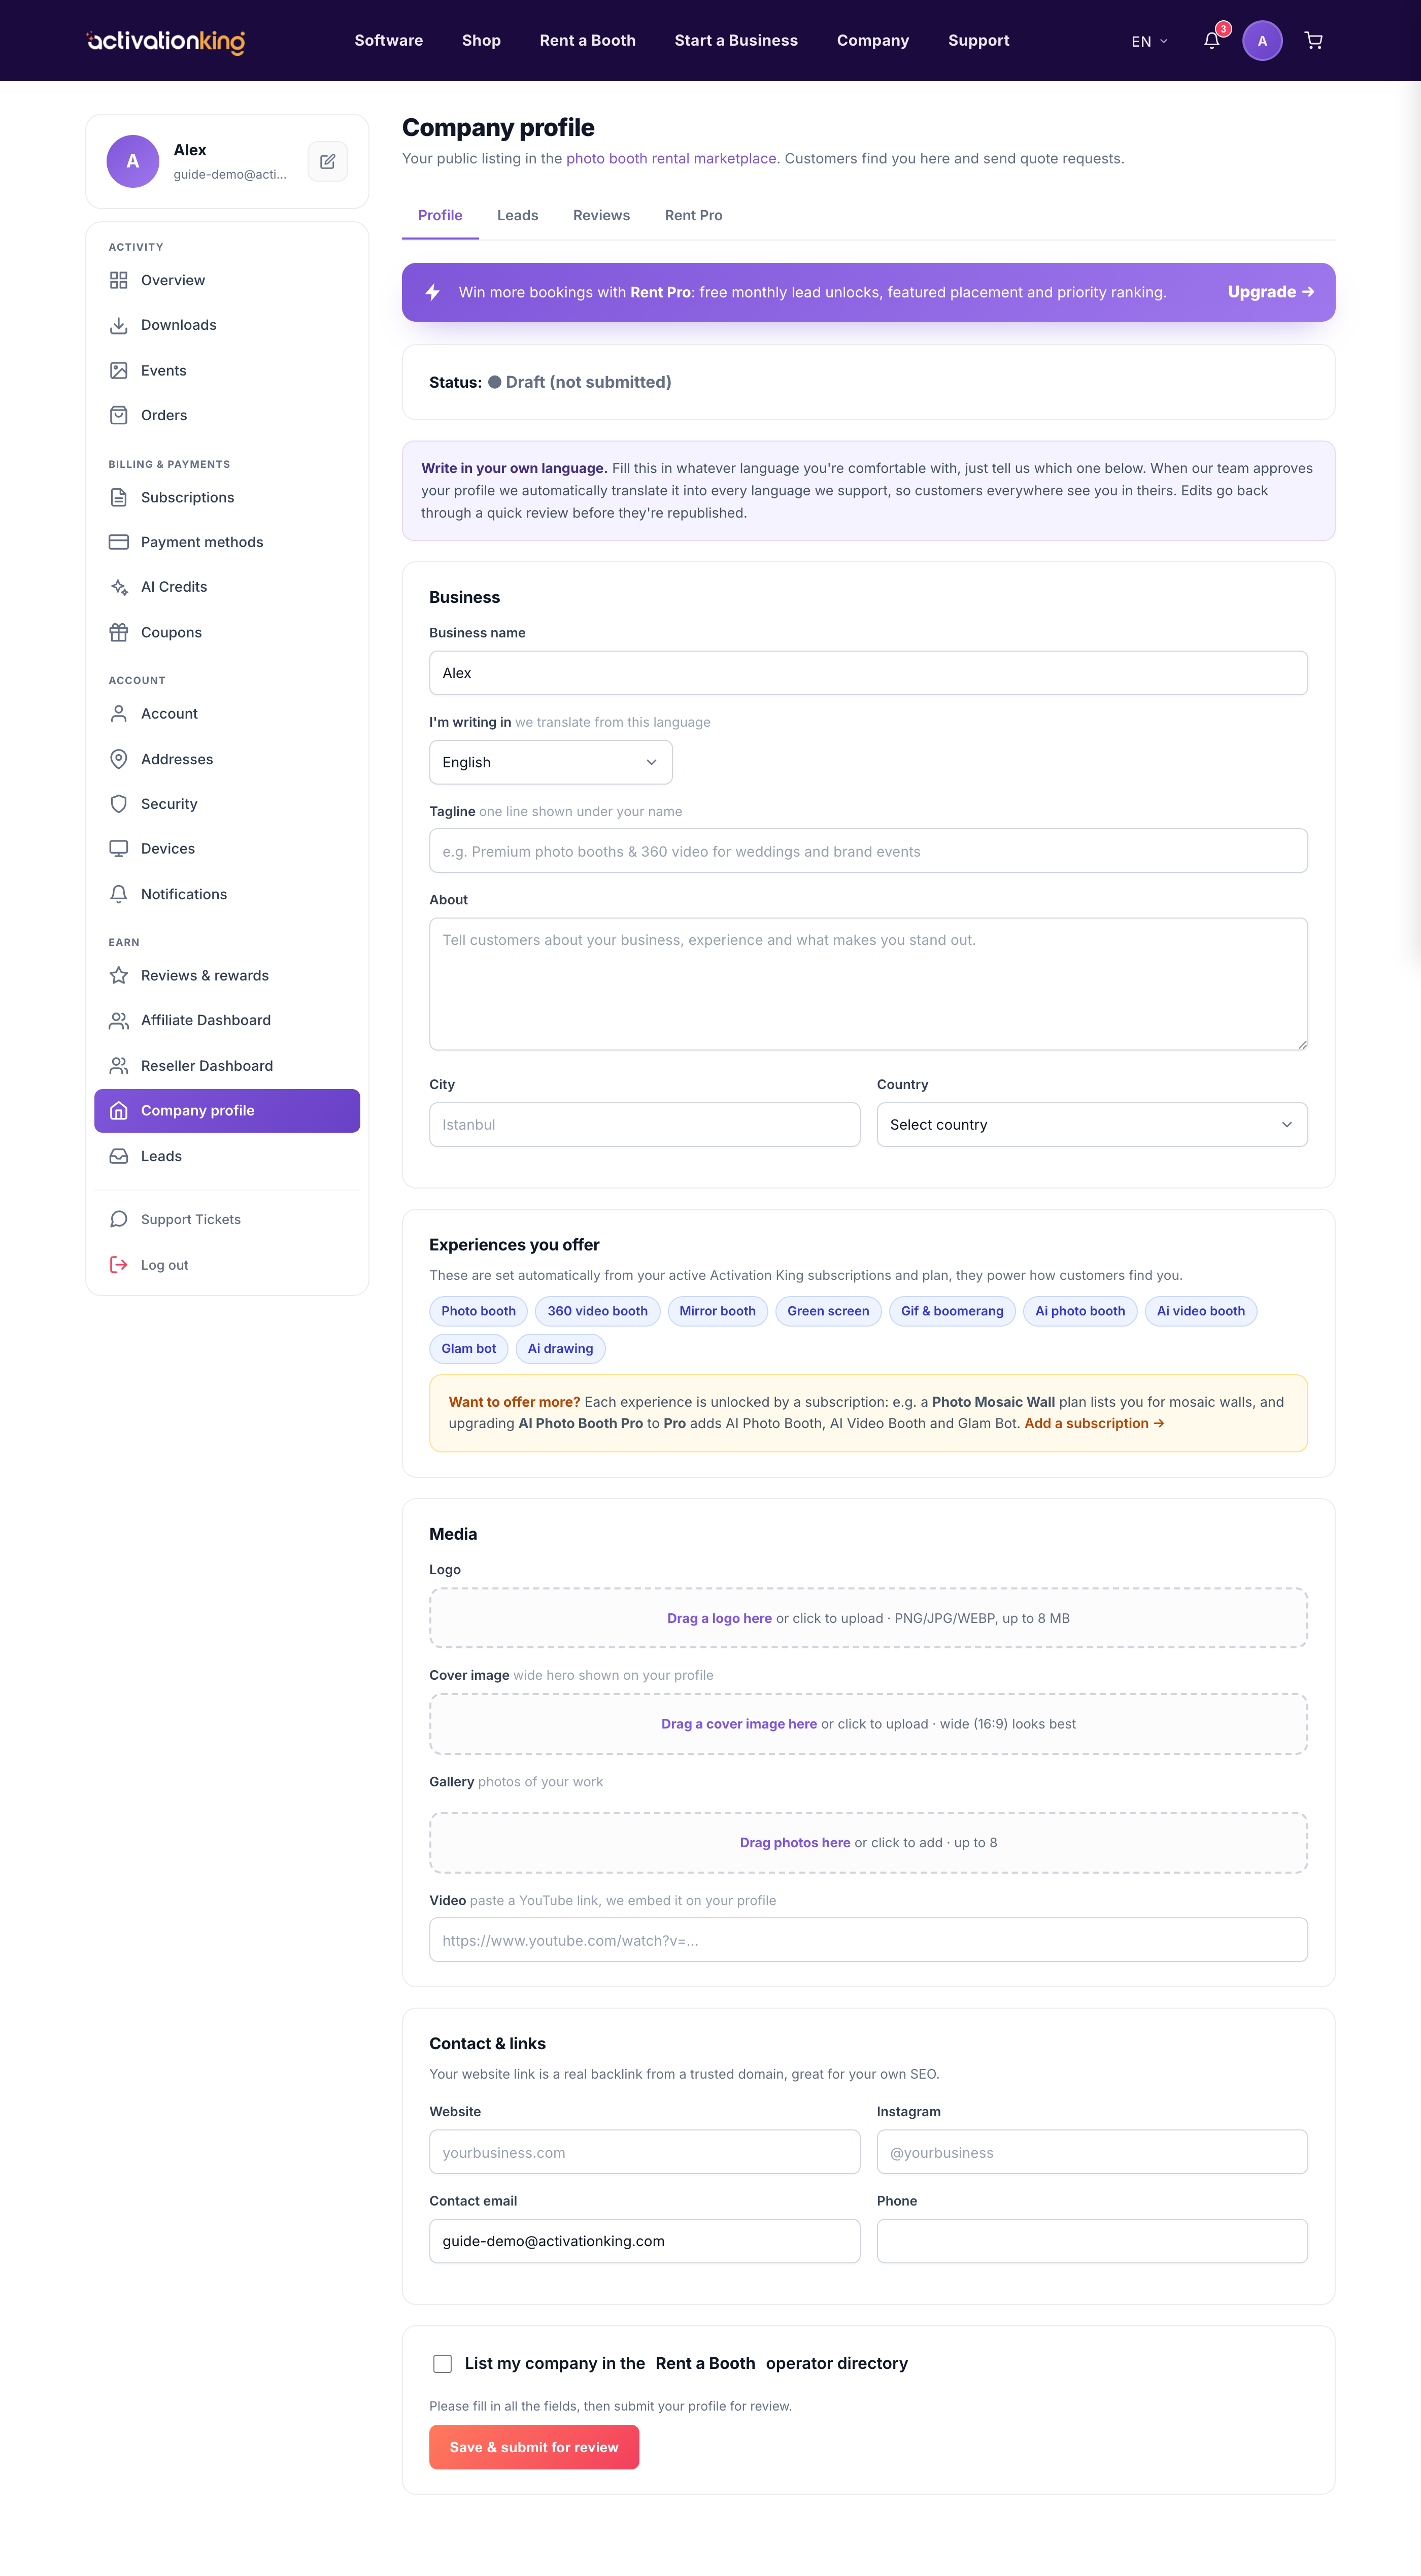Screen dimensions: 1421x2576
Task: Open the Software menu
Action: point(388,41)
